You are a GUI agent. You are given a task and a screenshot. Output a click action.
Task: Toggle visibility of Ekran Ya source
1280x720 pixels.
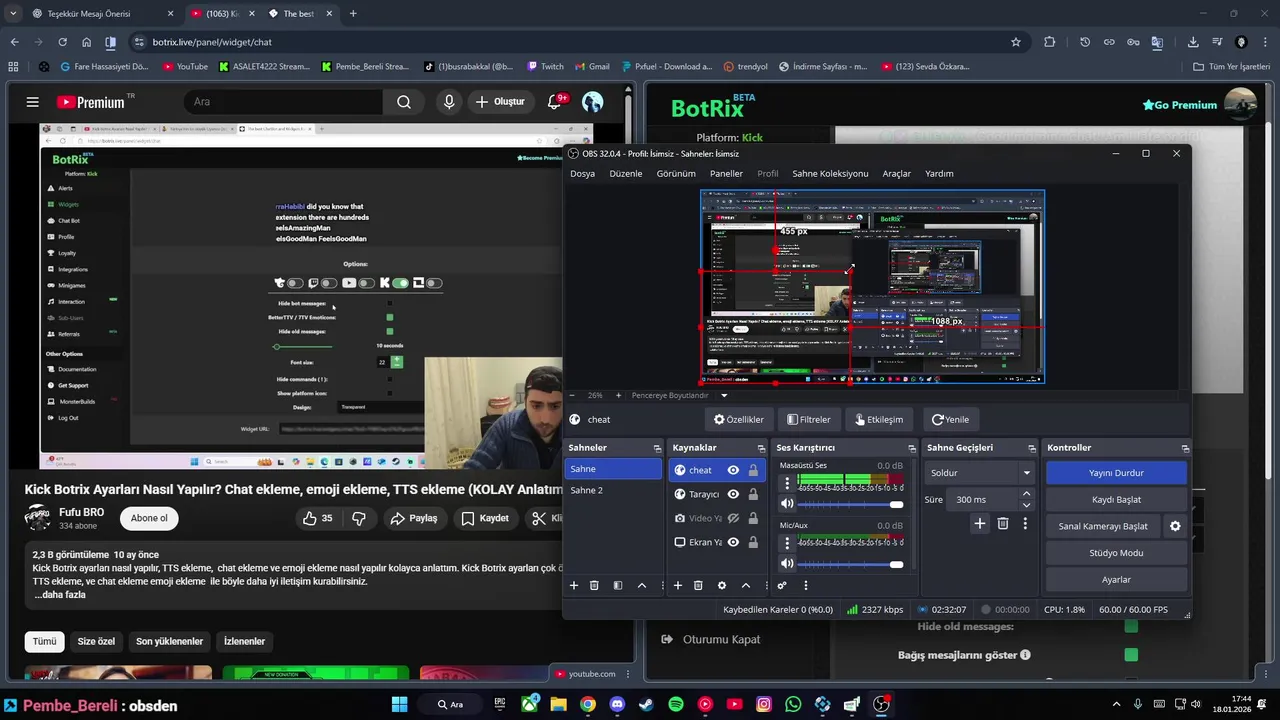(x=733, y=542)
